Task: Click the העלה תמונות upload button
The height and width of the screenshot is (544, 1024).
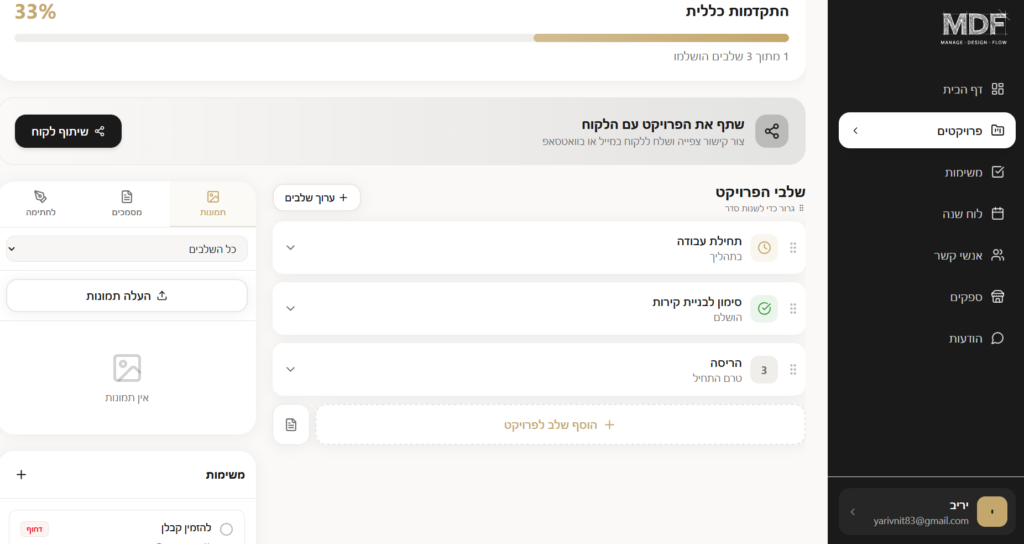Action: click(127, 296)
